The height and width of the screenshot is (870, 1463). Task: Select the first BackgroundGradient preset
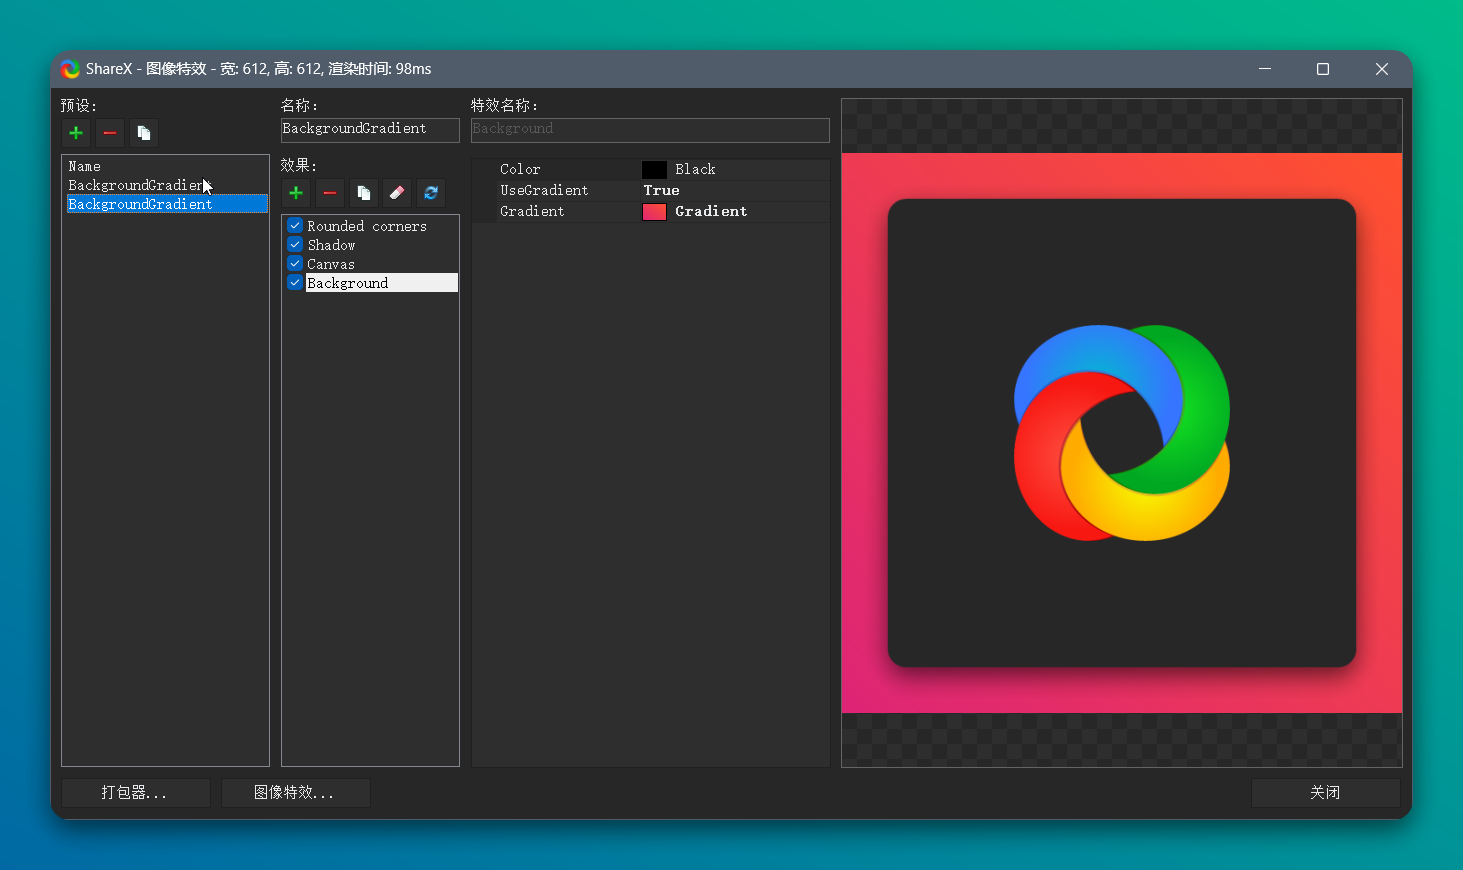(166, 185)
